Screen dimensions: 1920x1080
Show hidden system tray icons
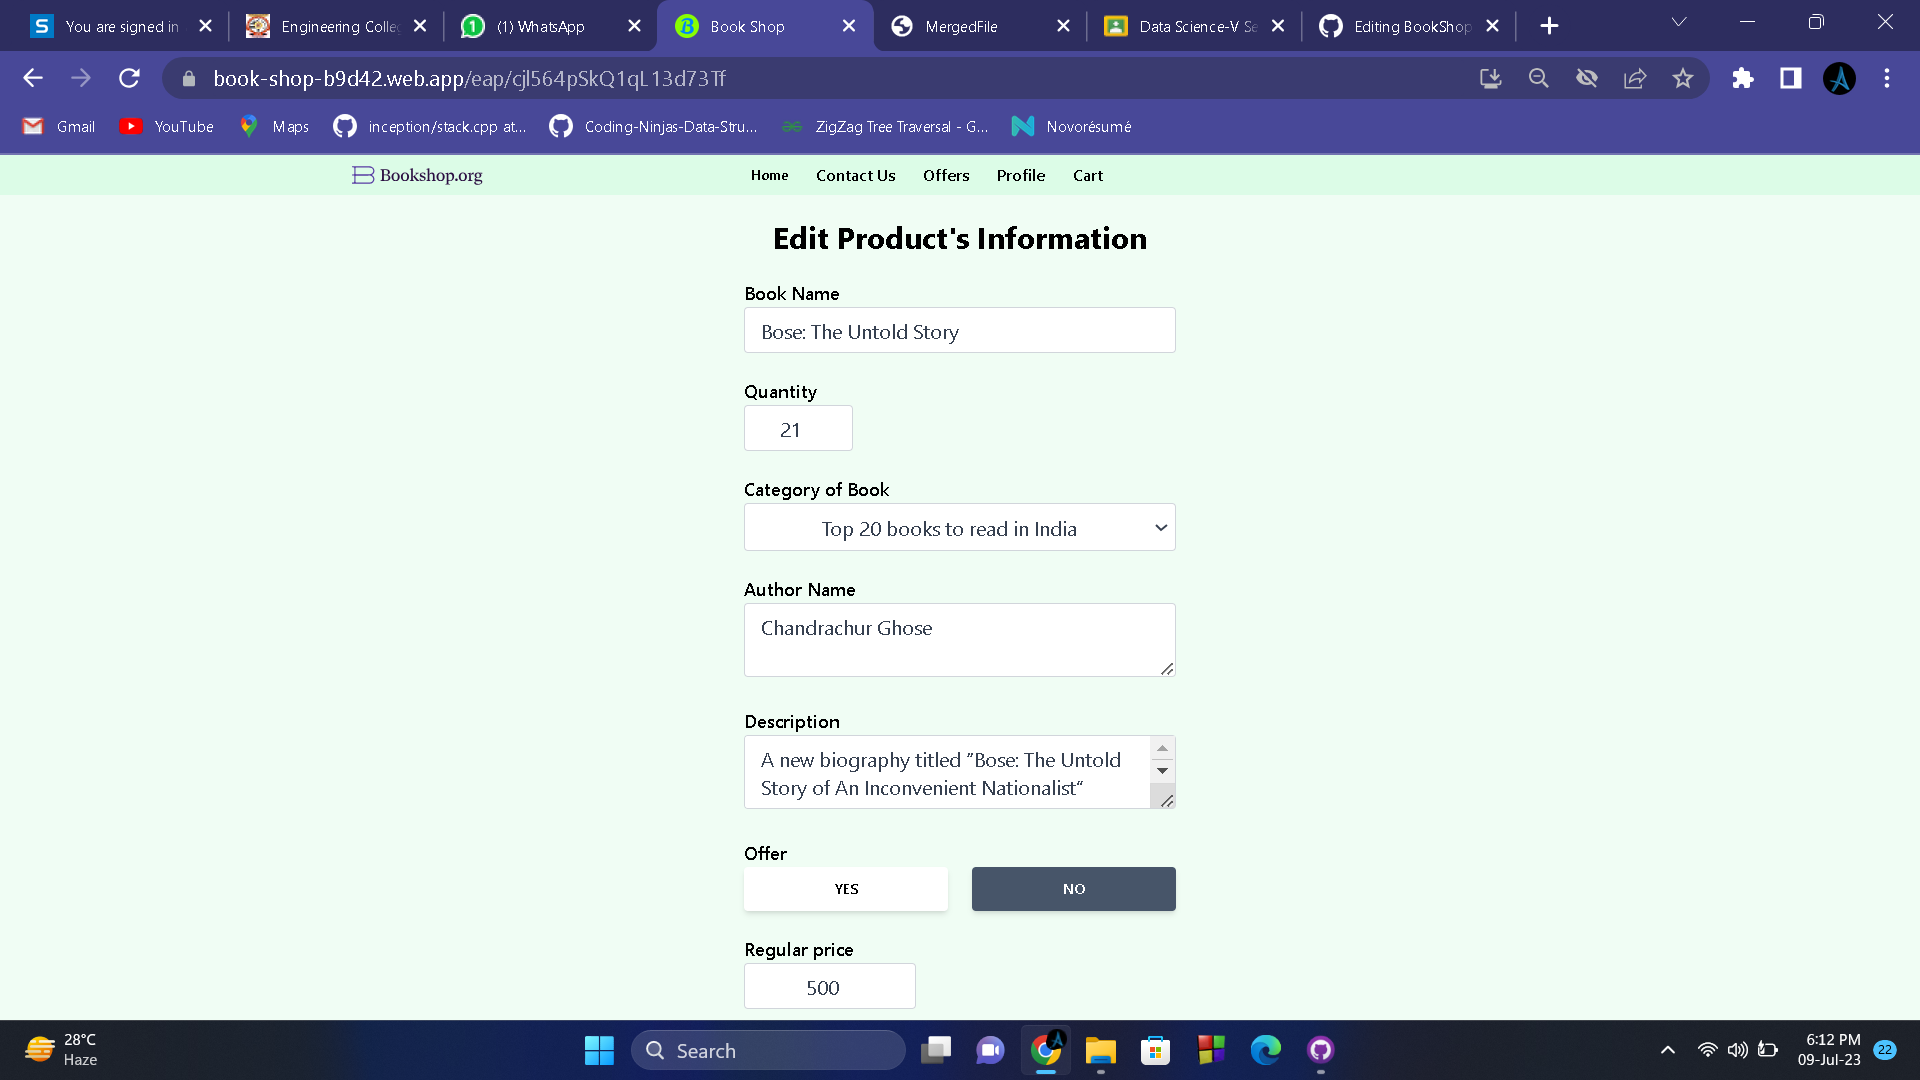1667,1050
